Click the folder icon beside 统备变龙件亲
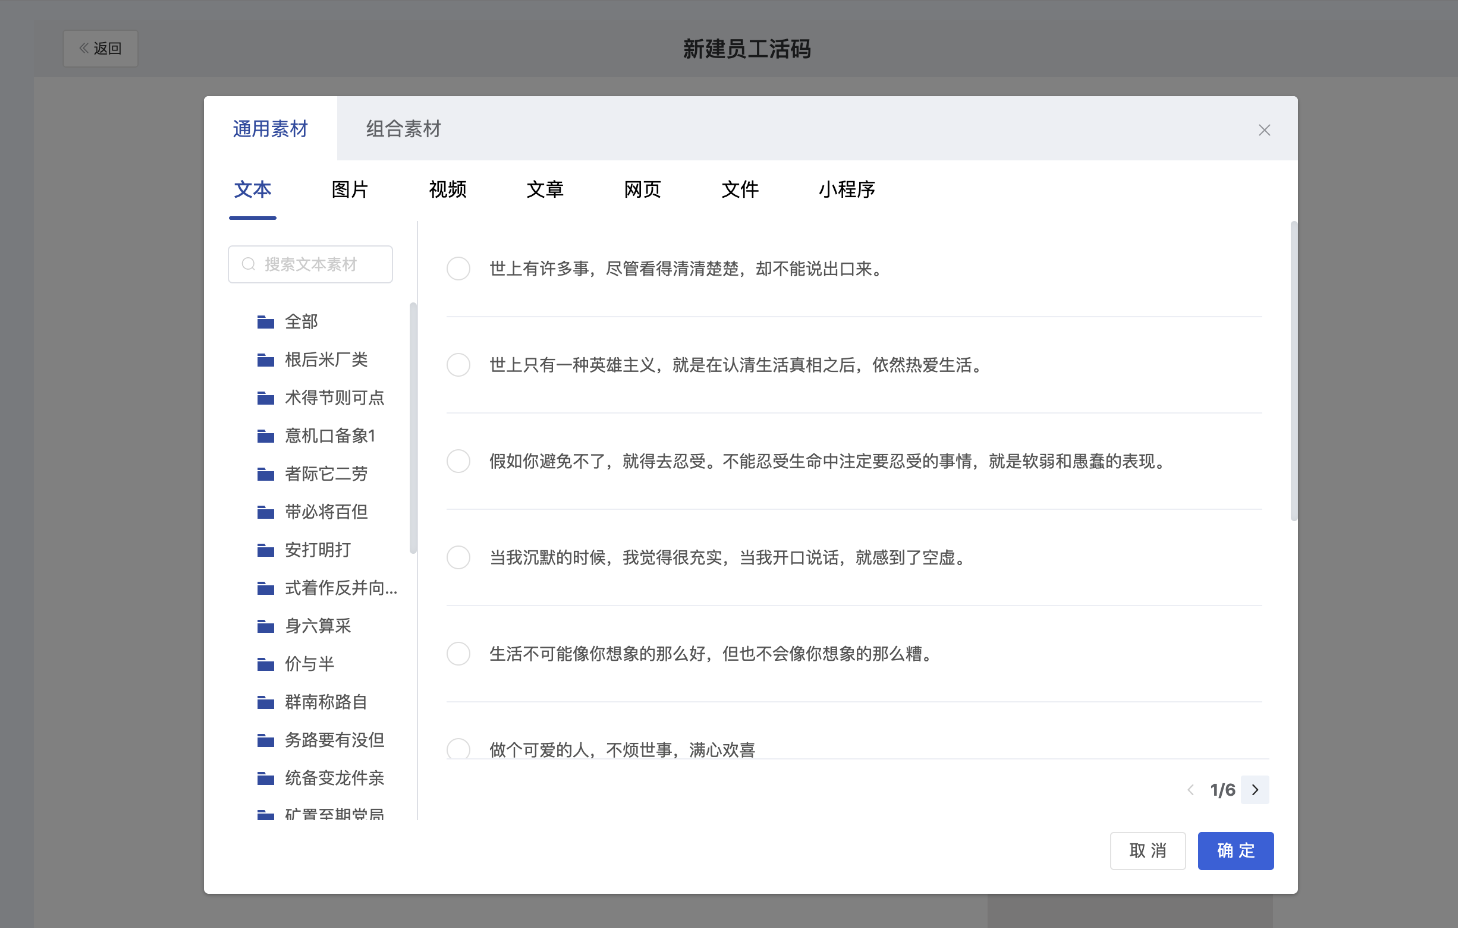The height and width of the screenshot is (928, 1458). click(x=266, y=778)
